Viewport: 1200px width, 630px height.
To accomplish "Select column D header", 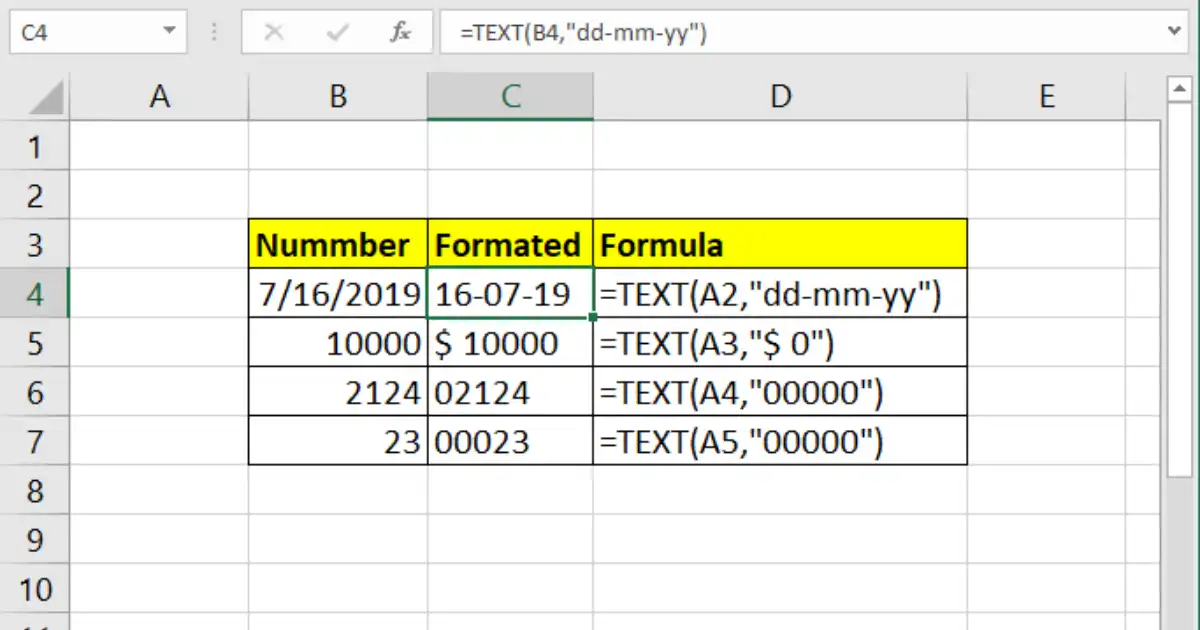I will pyautogui.click(x=780, y=97).
